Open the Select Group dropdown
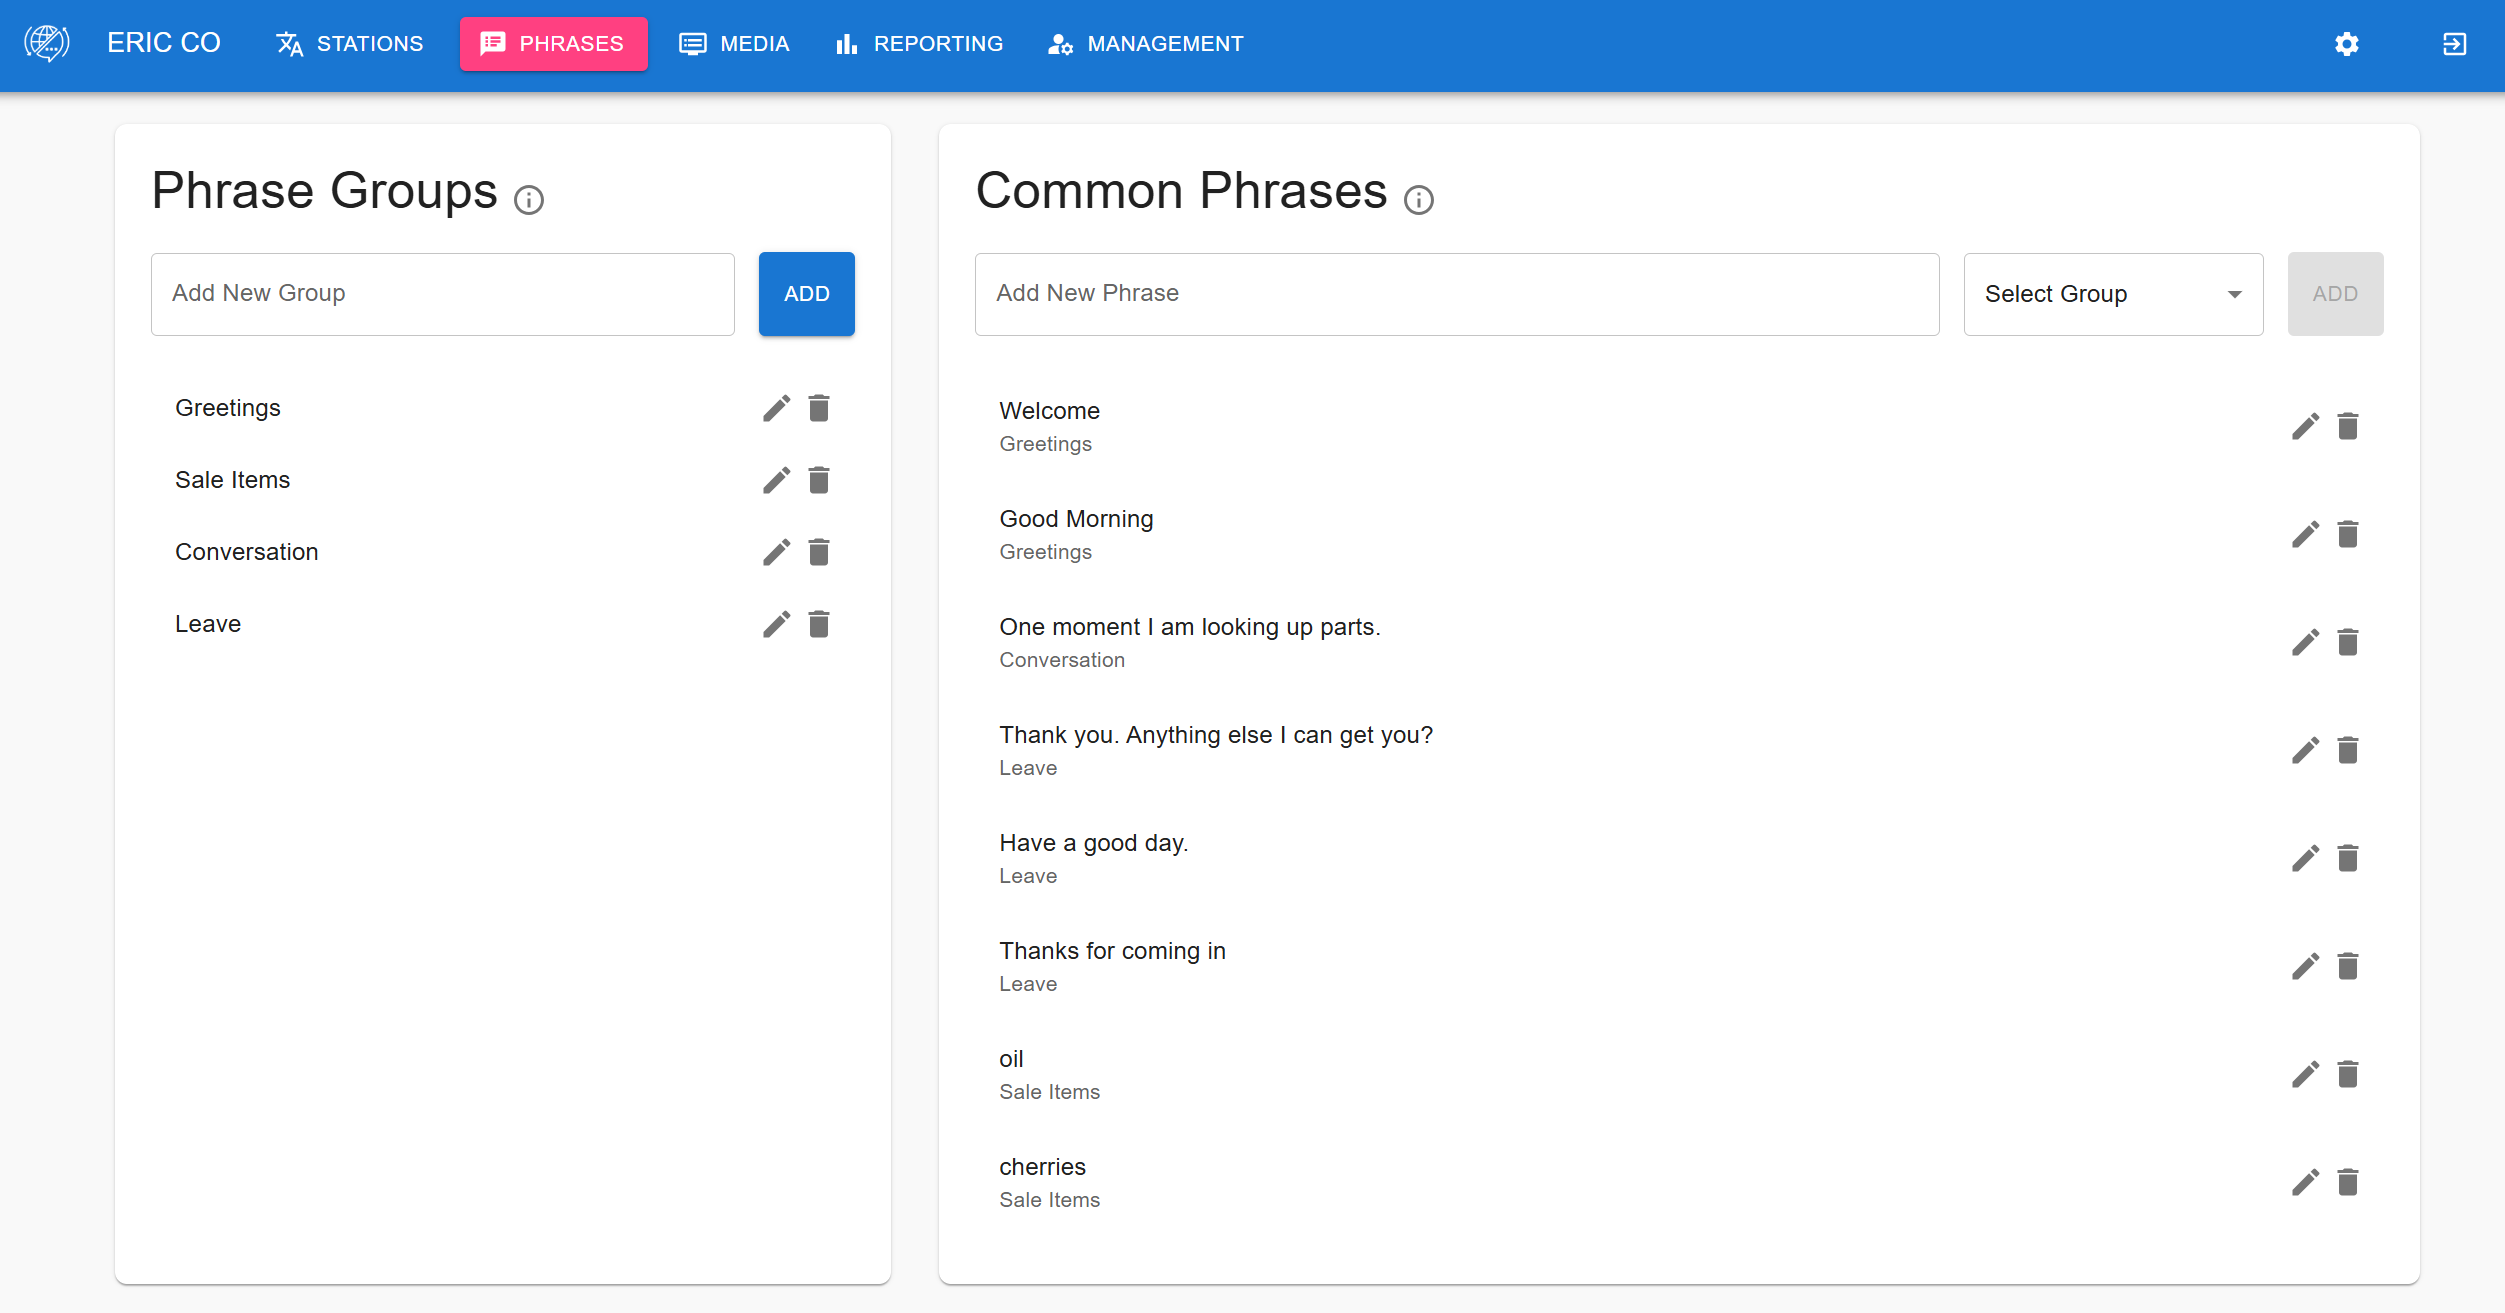This screenshot has width=2505, height=1313. [2112, 293]
